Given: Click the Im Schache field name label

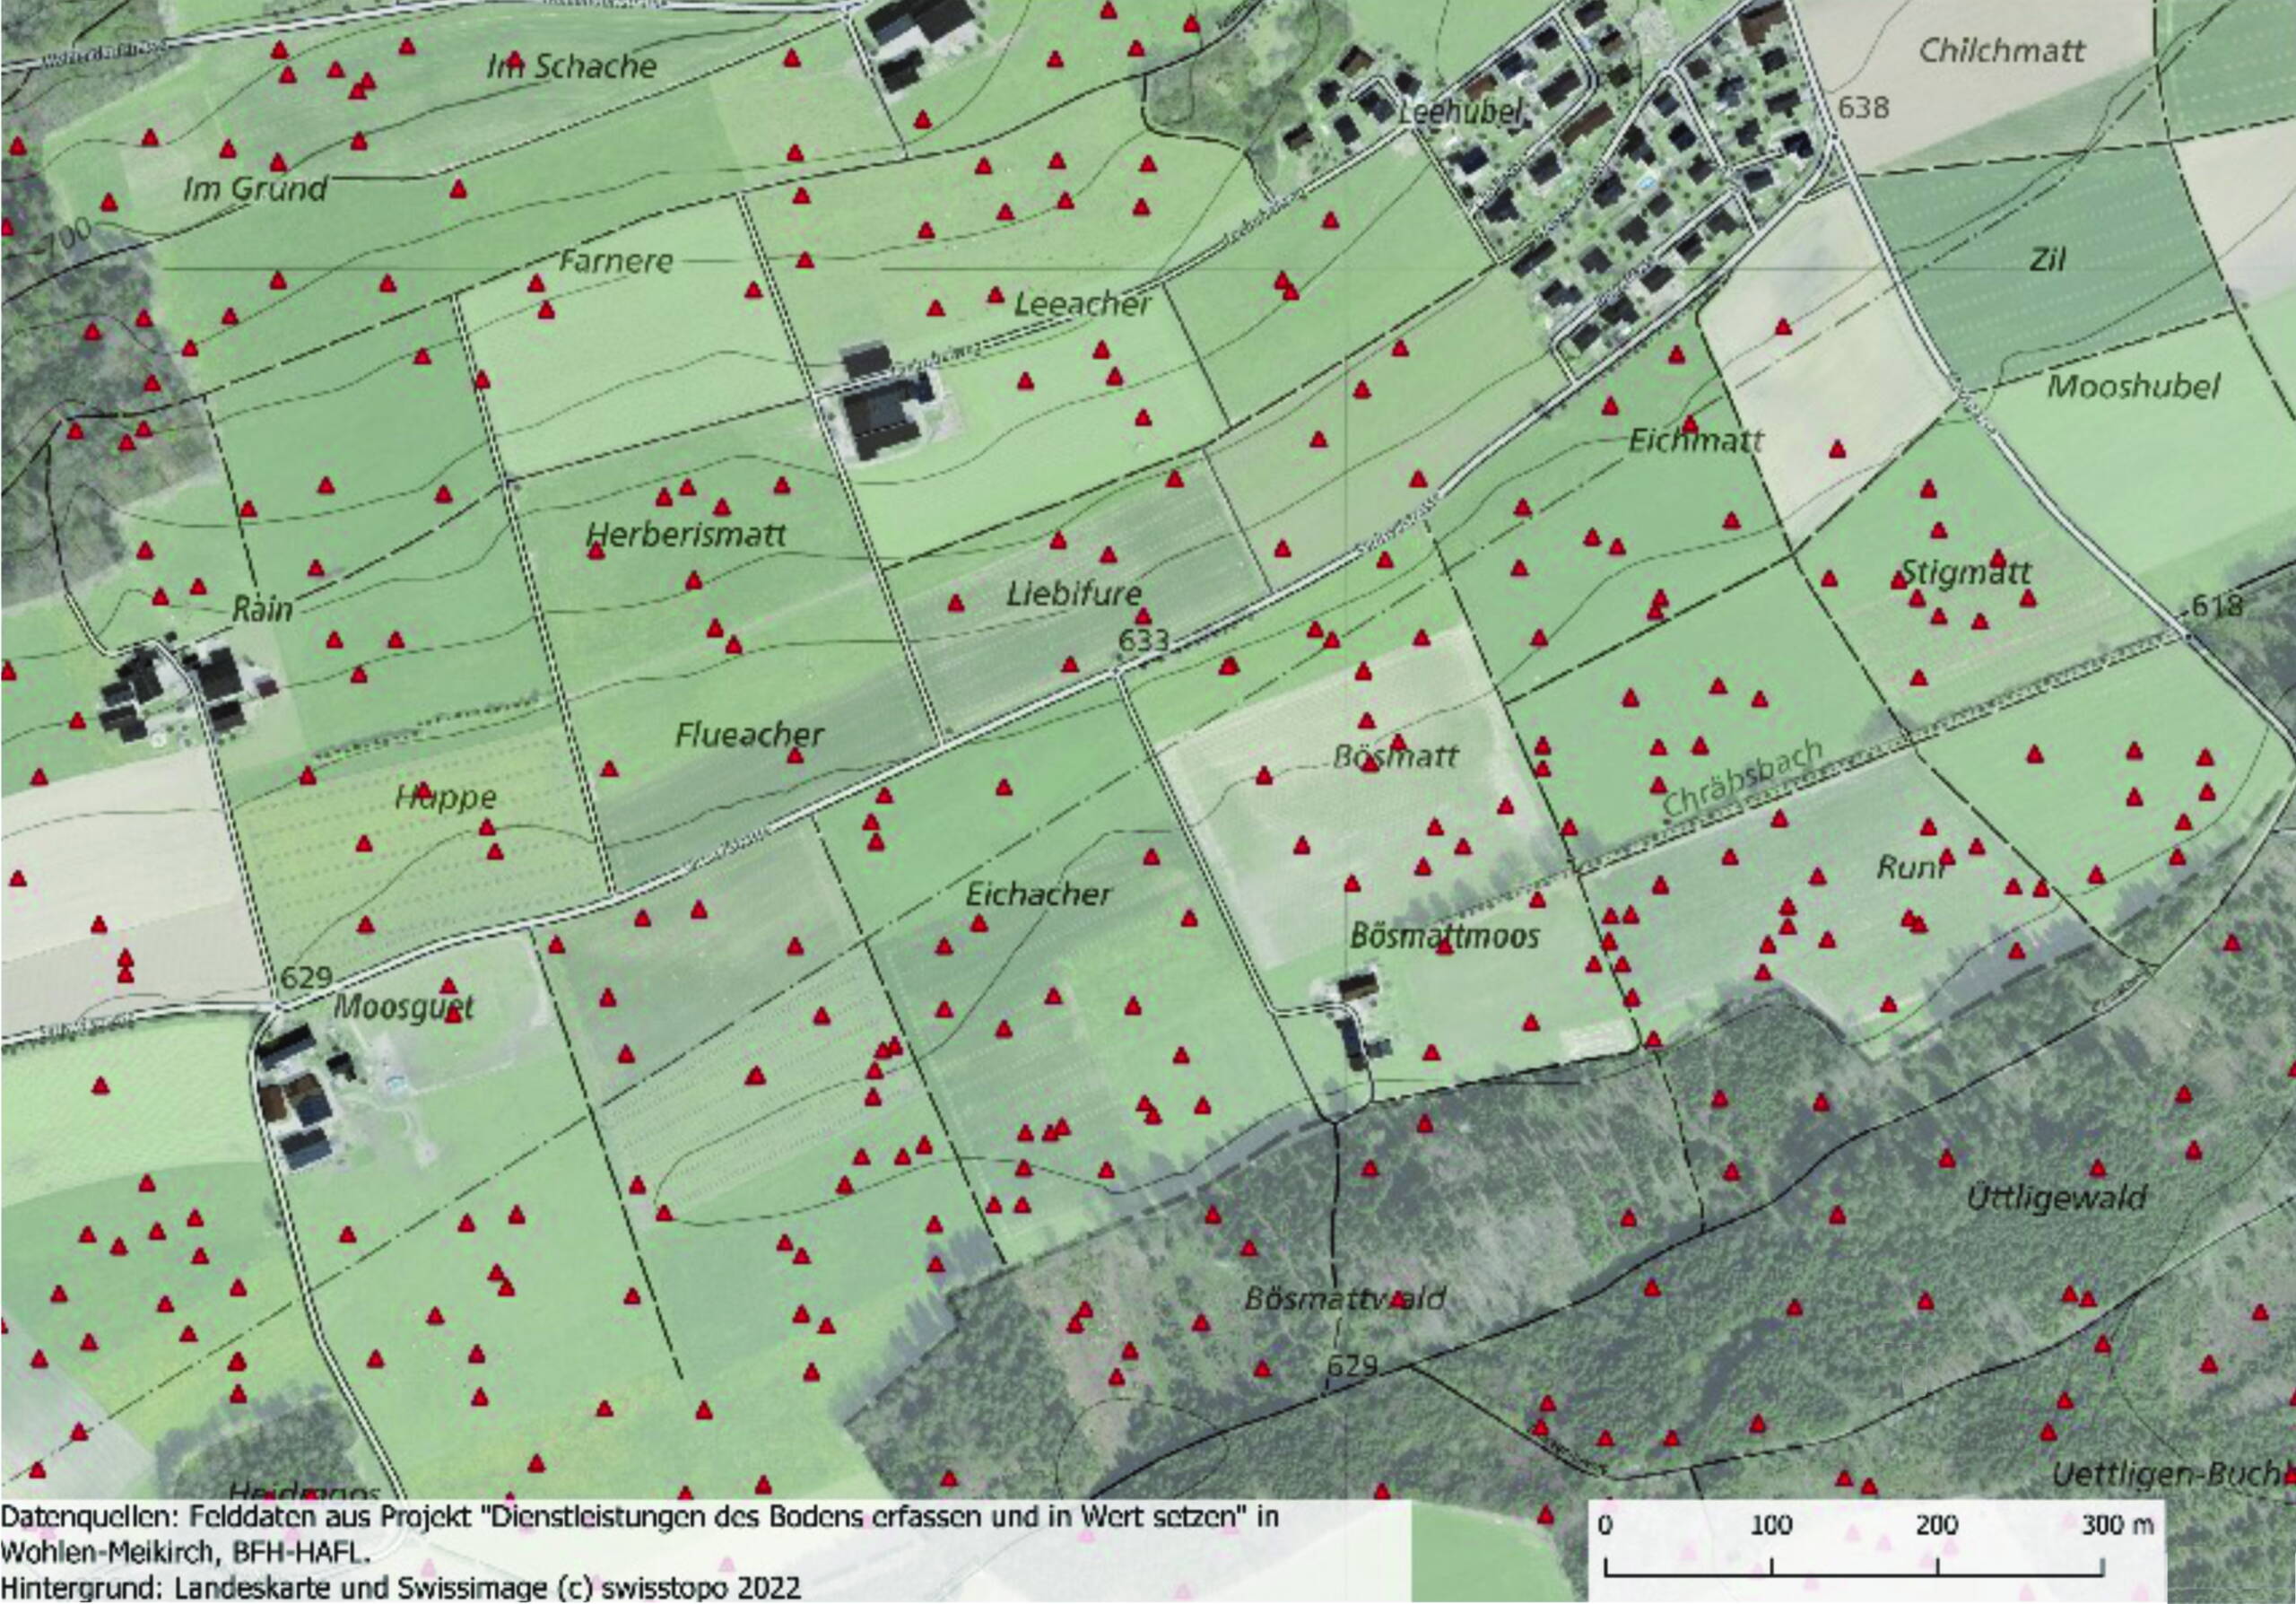Looking at the screenshot, I should (x=572, y=67).
